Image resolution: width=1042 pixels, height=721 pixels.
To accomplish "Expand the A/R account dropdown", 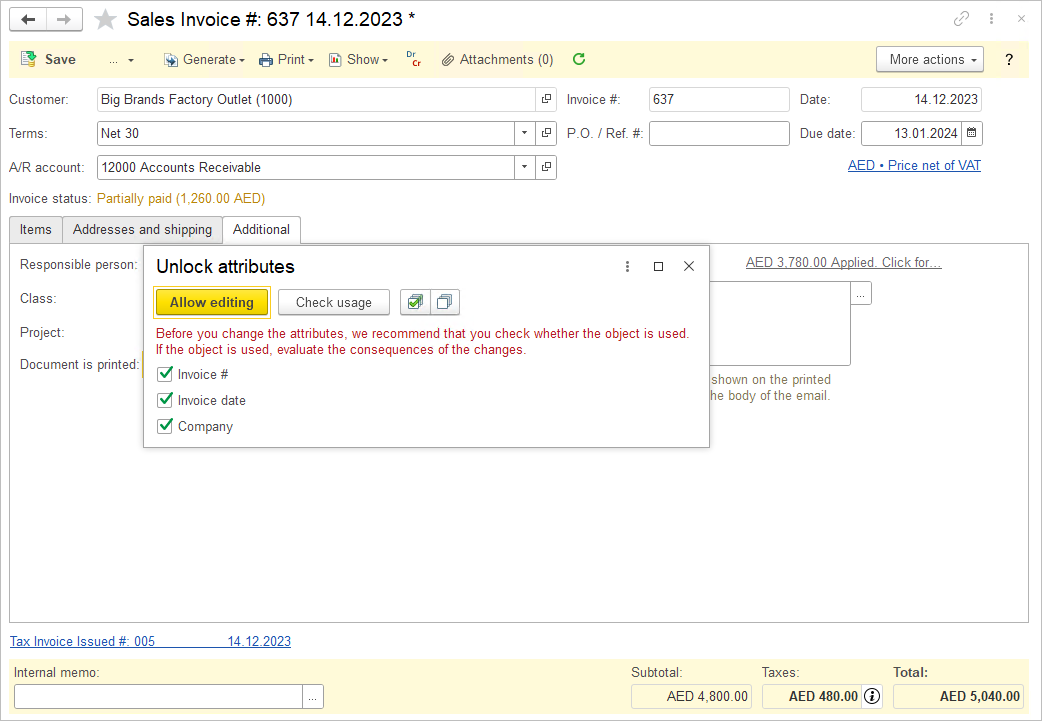I will click(525, 168).
